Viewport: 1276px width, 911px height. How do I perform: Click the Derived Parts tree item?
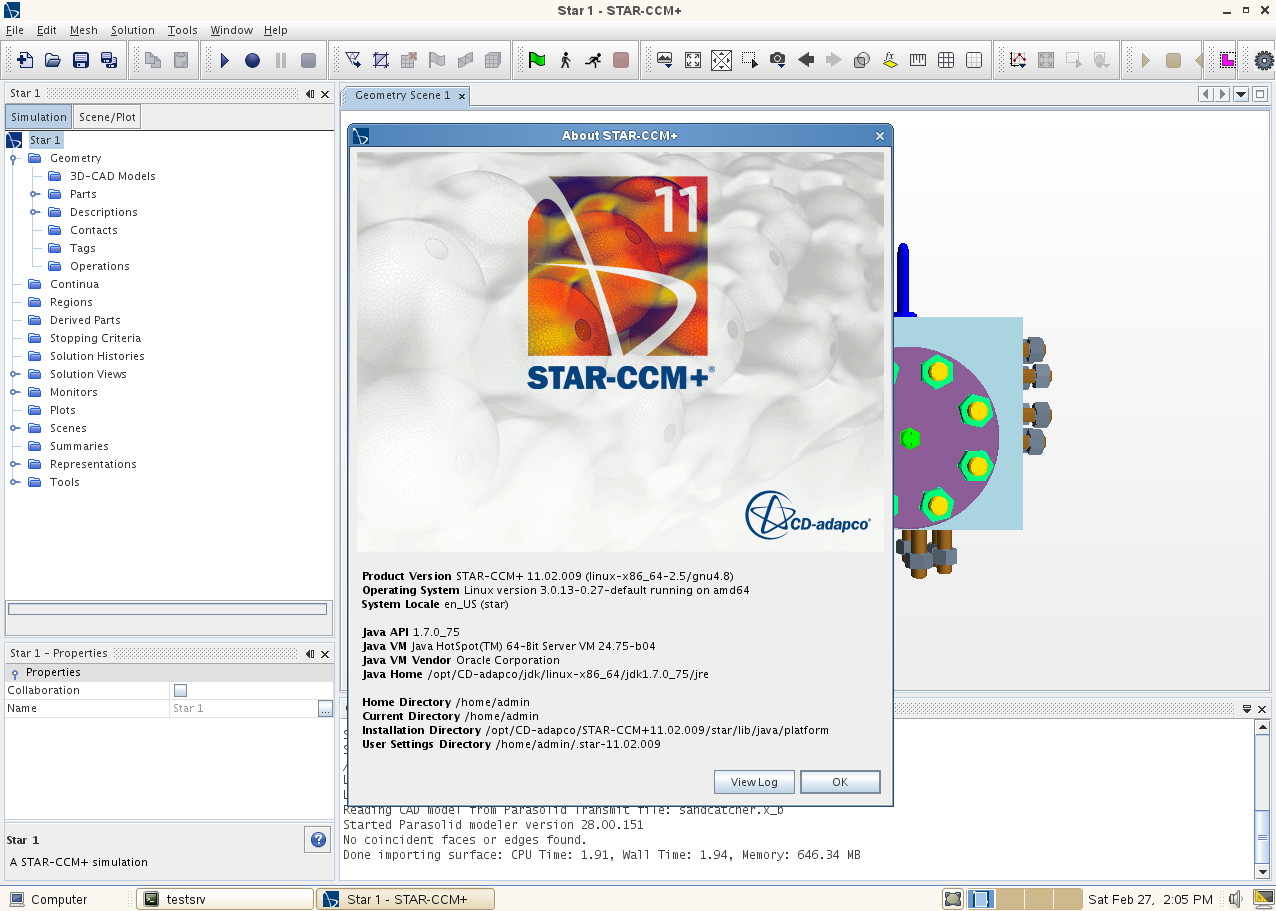85,320
